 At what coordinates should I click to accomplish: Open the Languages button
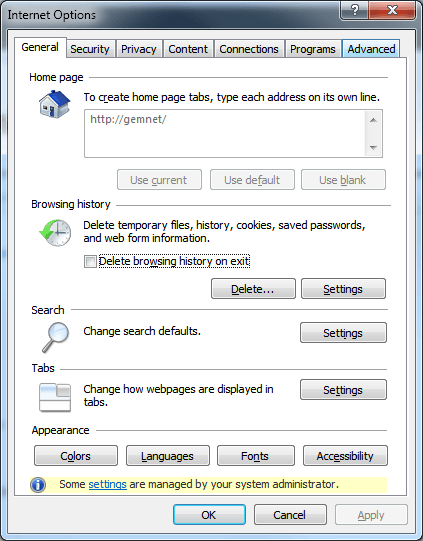click(x=168, y=456)
